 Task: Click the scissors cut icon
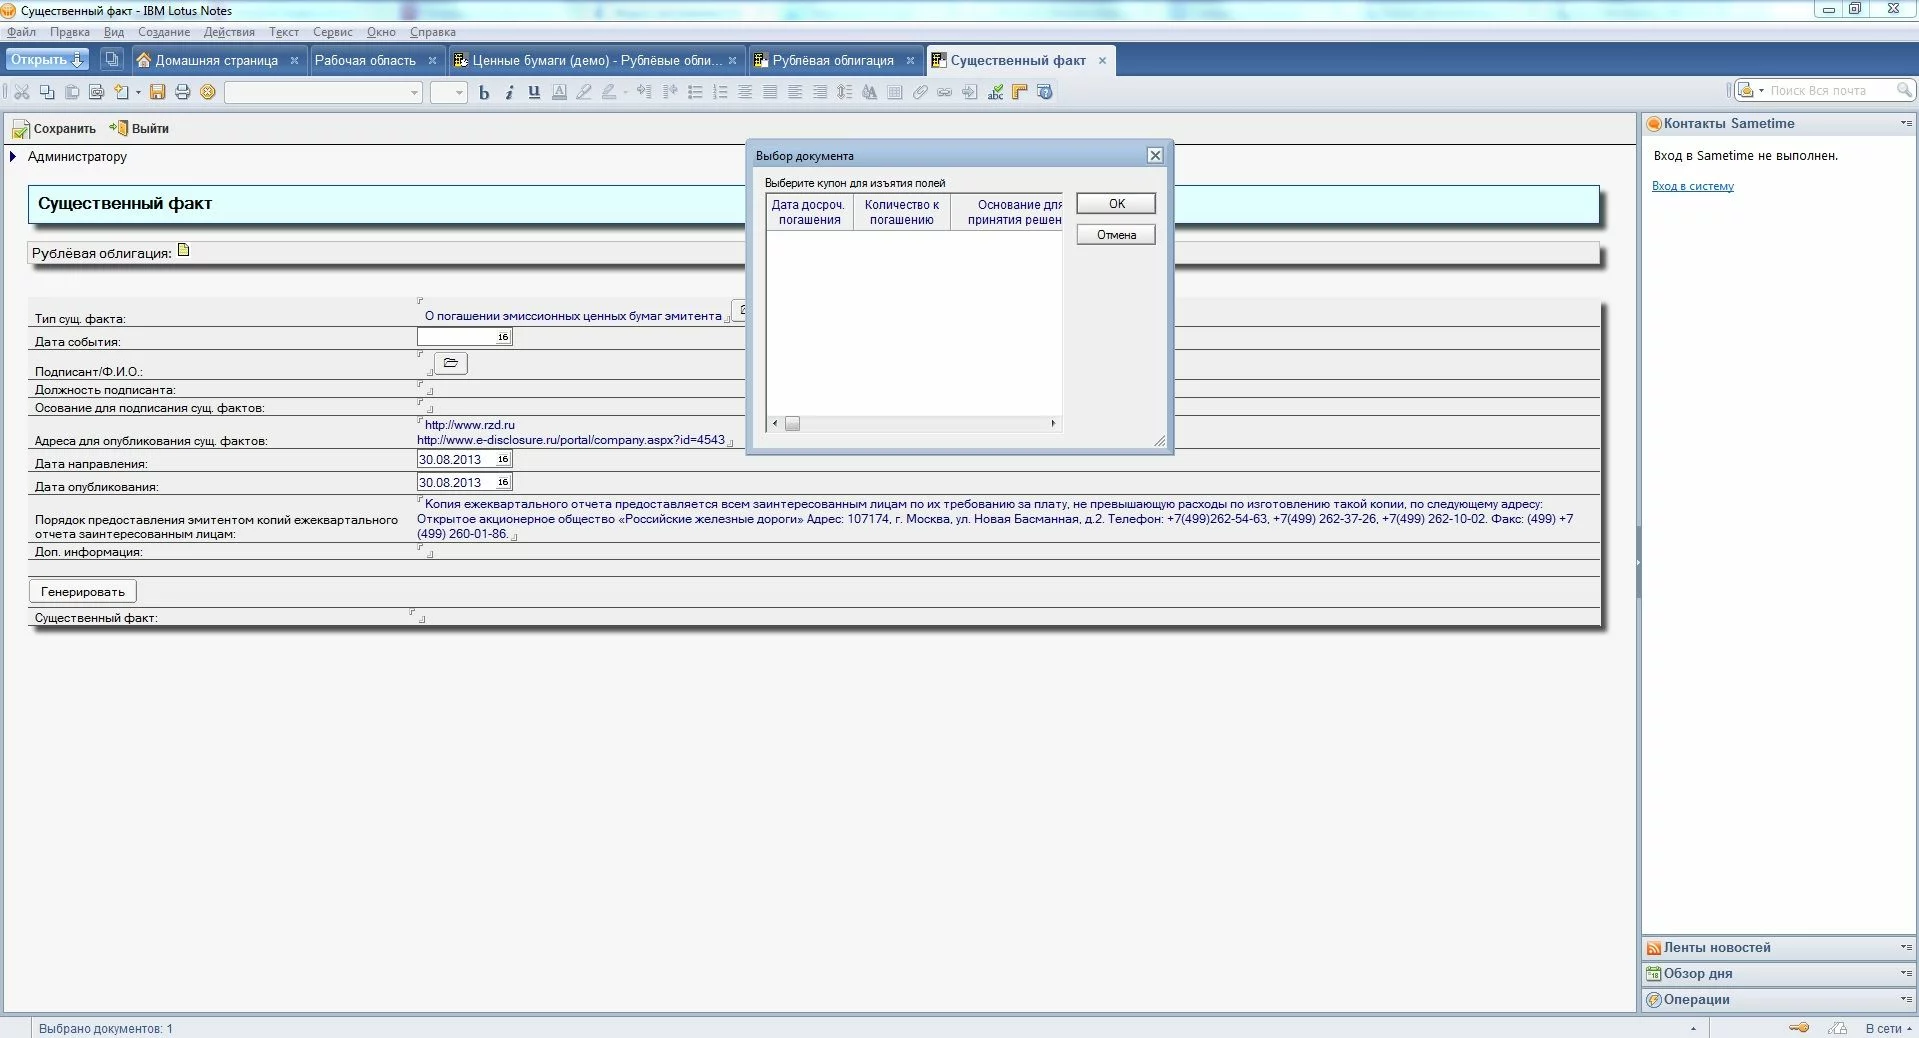tap(21, 92)
